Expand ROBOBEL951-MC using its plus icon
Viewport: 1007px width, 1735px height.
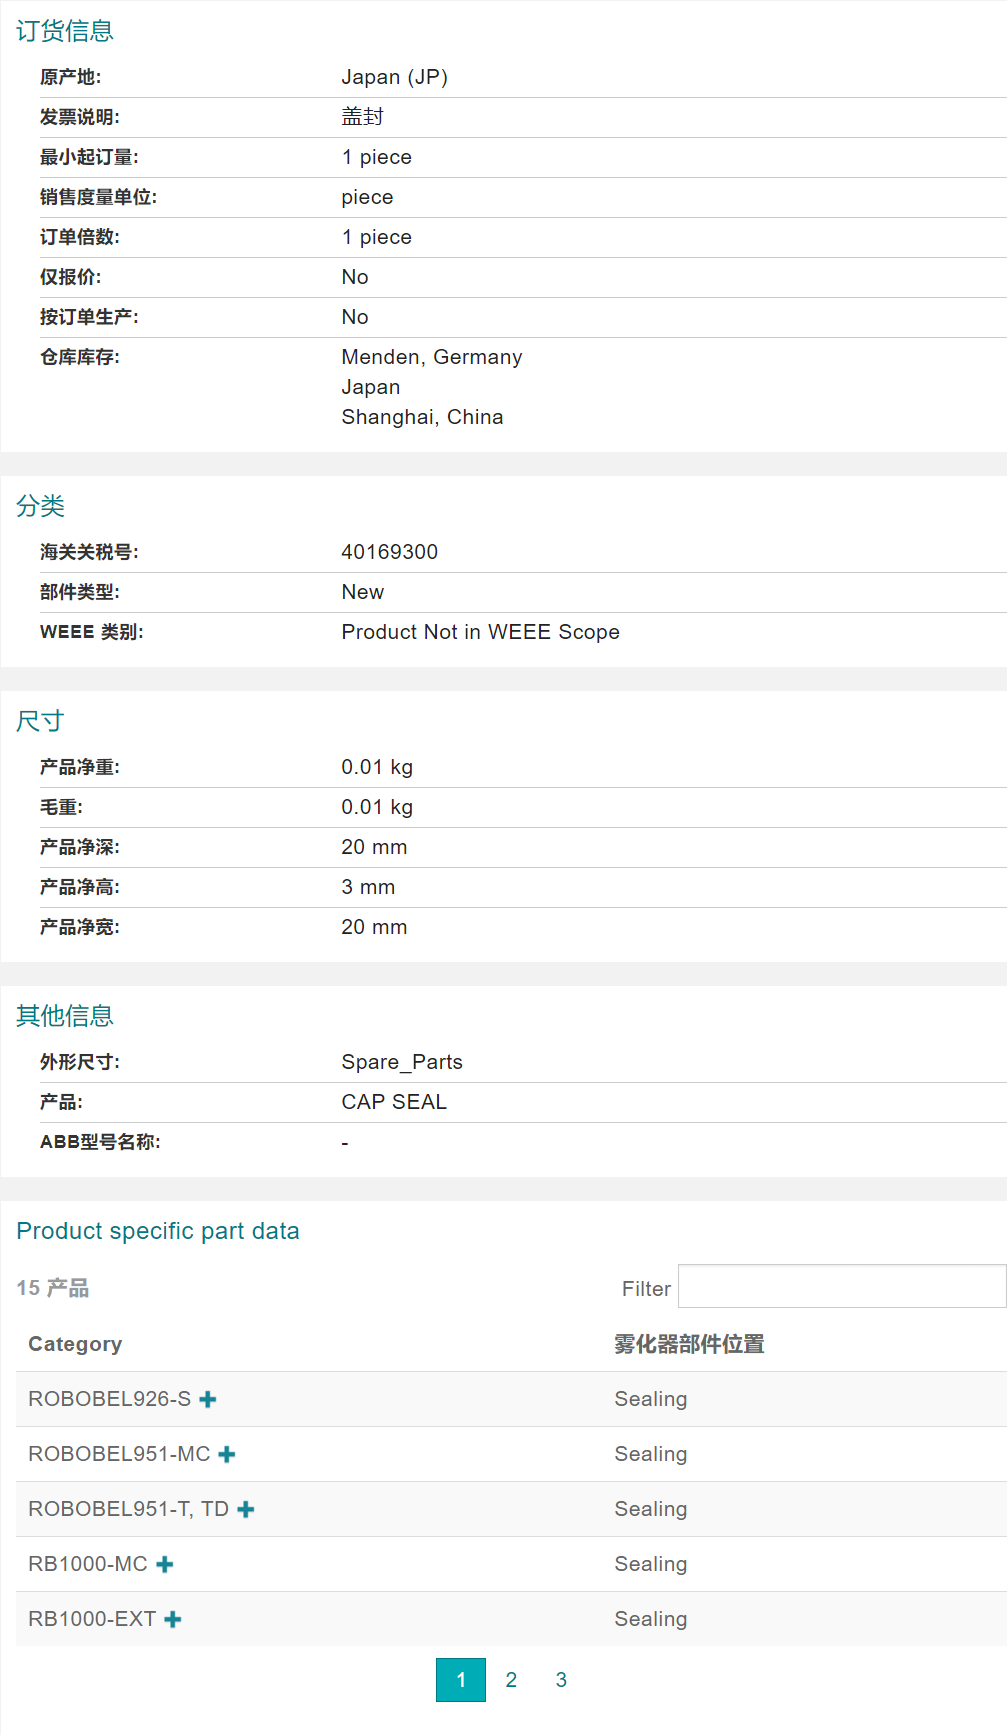[x=227, y=1454]
